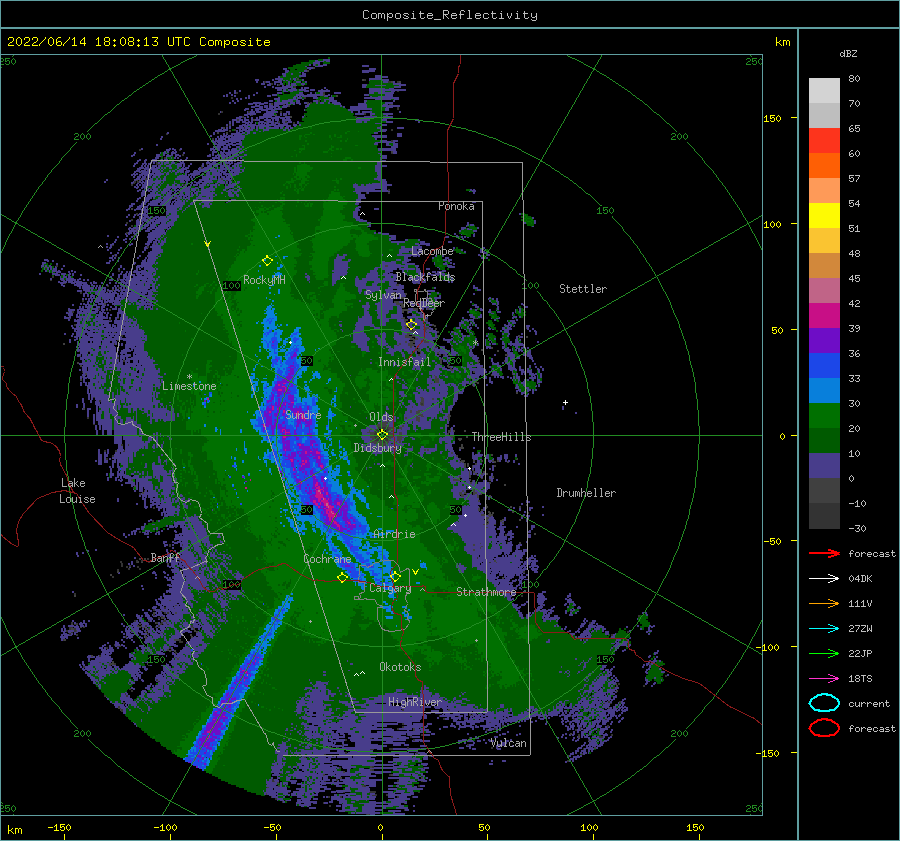Click the yellow diamond marker above RockyMH
This screenshot has width=900, height=841.
click(x=267, y=261)
